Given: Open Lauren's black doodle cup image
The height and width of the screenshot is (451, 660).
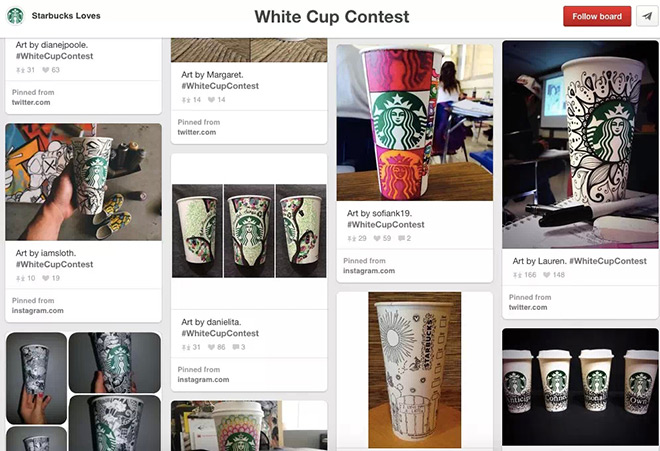Looking at the screenshot, I should (x=580, y=144).
